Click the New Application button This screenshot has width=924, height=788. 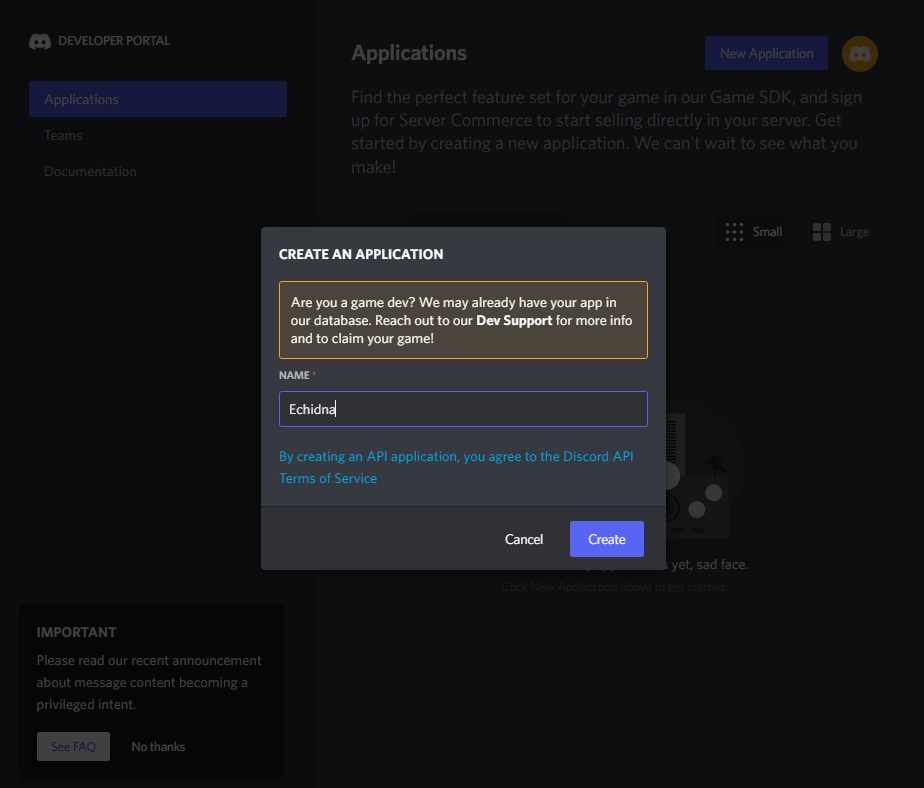point(766,53)
